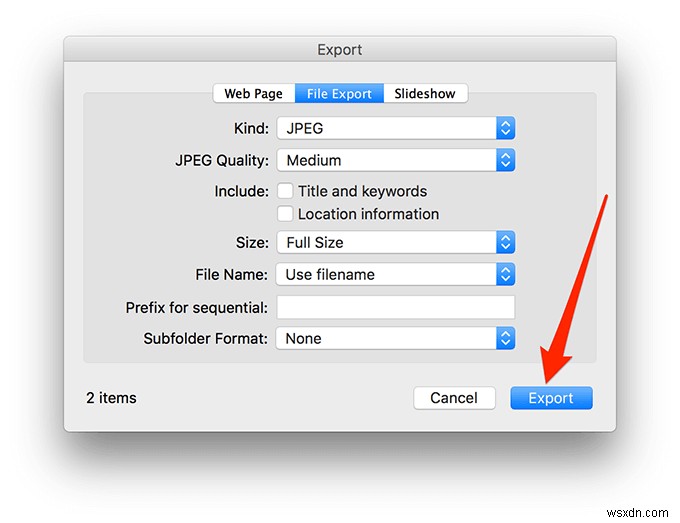Focus the Prefix for sequential text field

[x=395, y=307]
